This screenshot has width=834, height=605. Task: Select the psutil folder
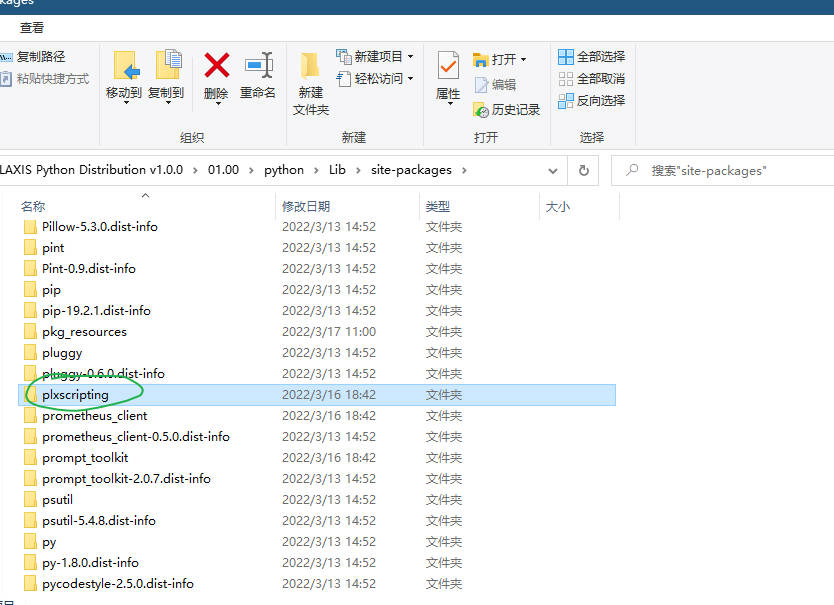57,500
